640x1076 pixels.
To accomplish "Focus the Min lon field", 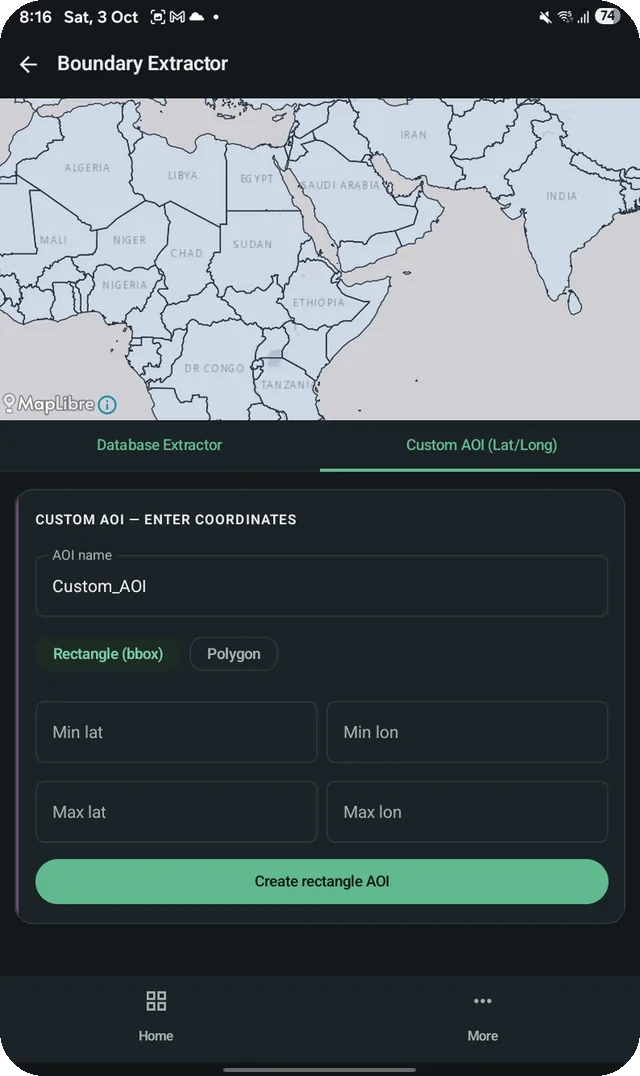I will click(x=467, y=732).
